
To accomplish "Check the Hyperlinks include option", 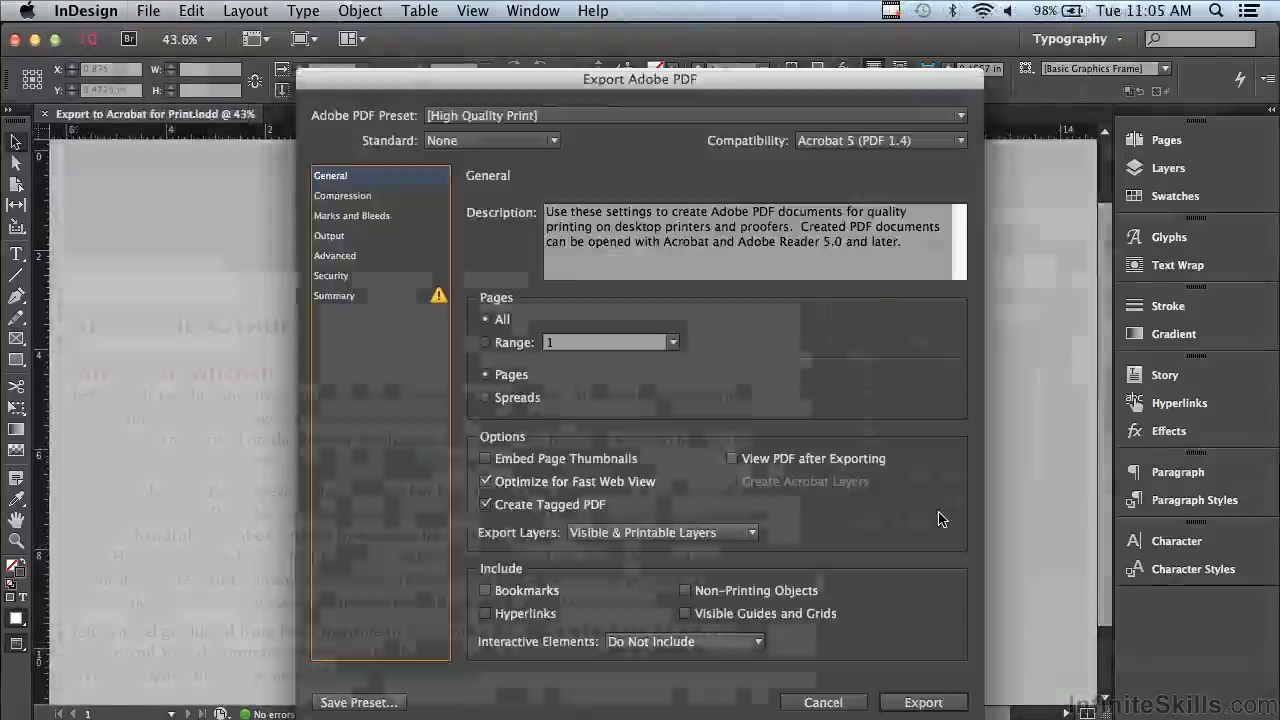I will click(x=485, y=613).
